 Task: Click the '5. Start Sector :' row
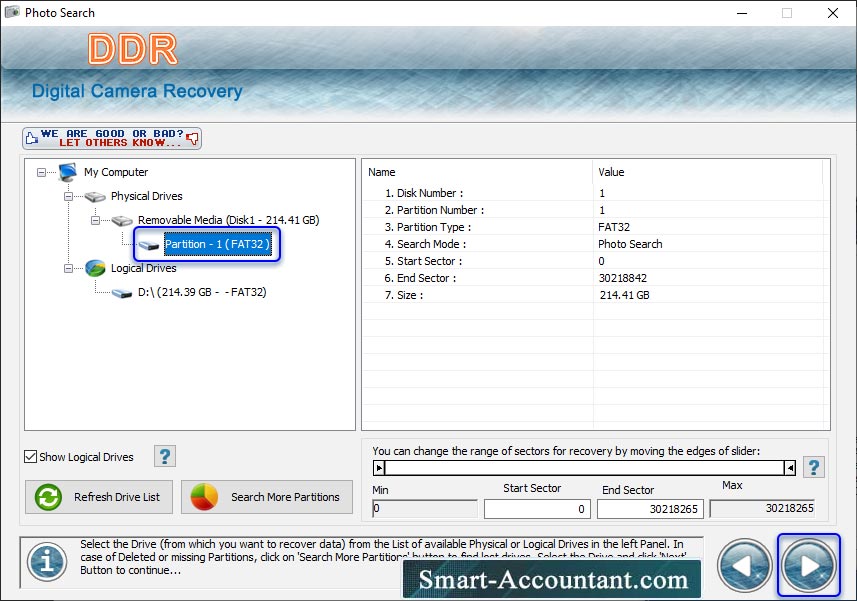click(596, 261)
